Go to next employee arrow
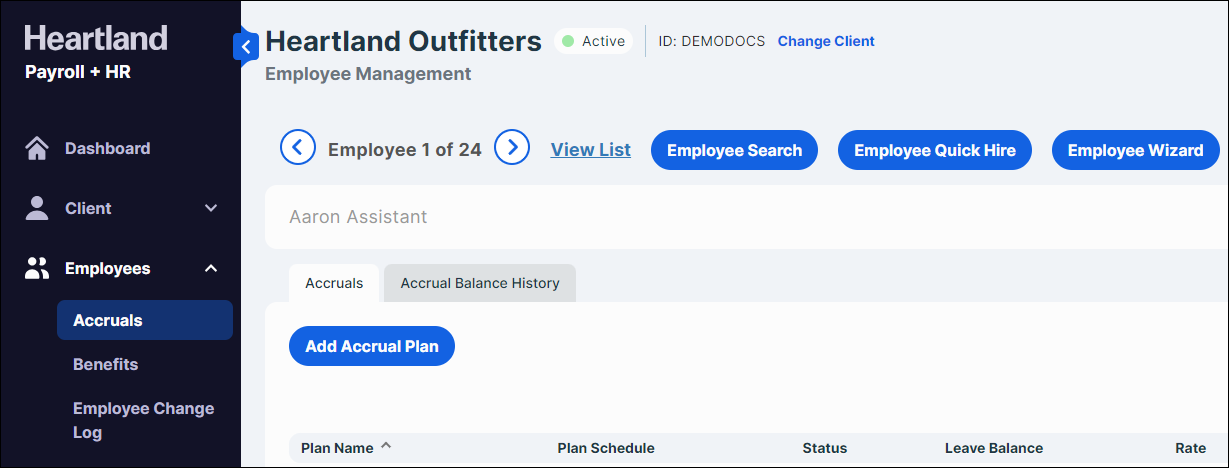This screenshot has height=468, width=1229. (512, 148)
